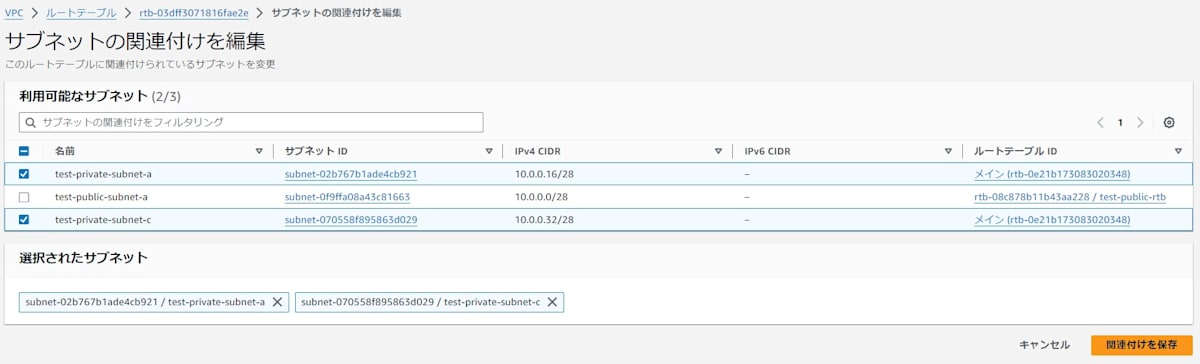Toggle the select-all subnets header checkbox
This screenshot has width=1200, height=364.
coord(24,151)
